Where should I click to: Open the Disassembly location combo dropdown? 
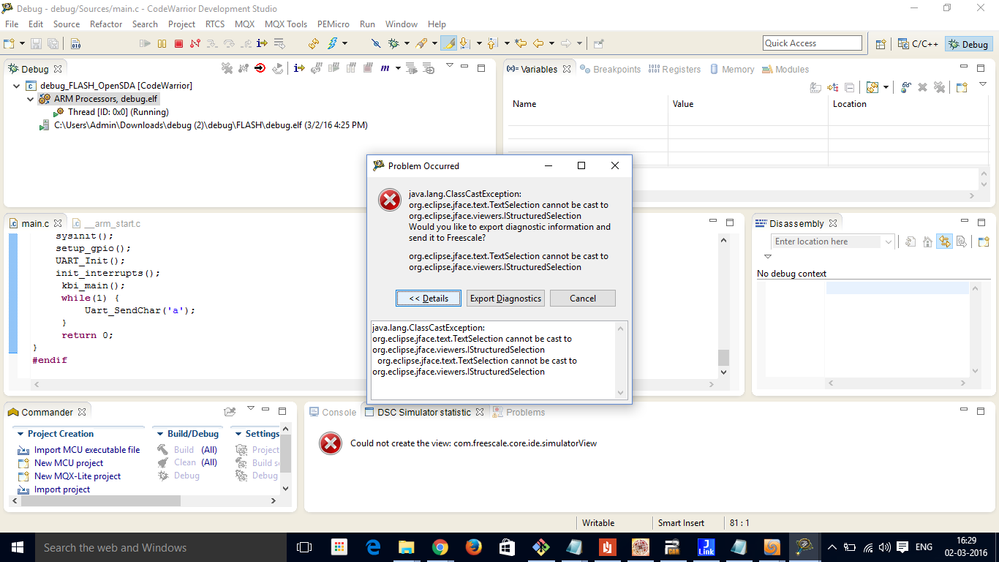[x=888, y=241]
